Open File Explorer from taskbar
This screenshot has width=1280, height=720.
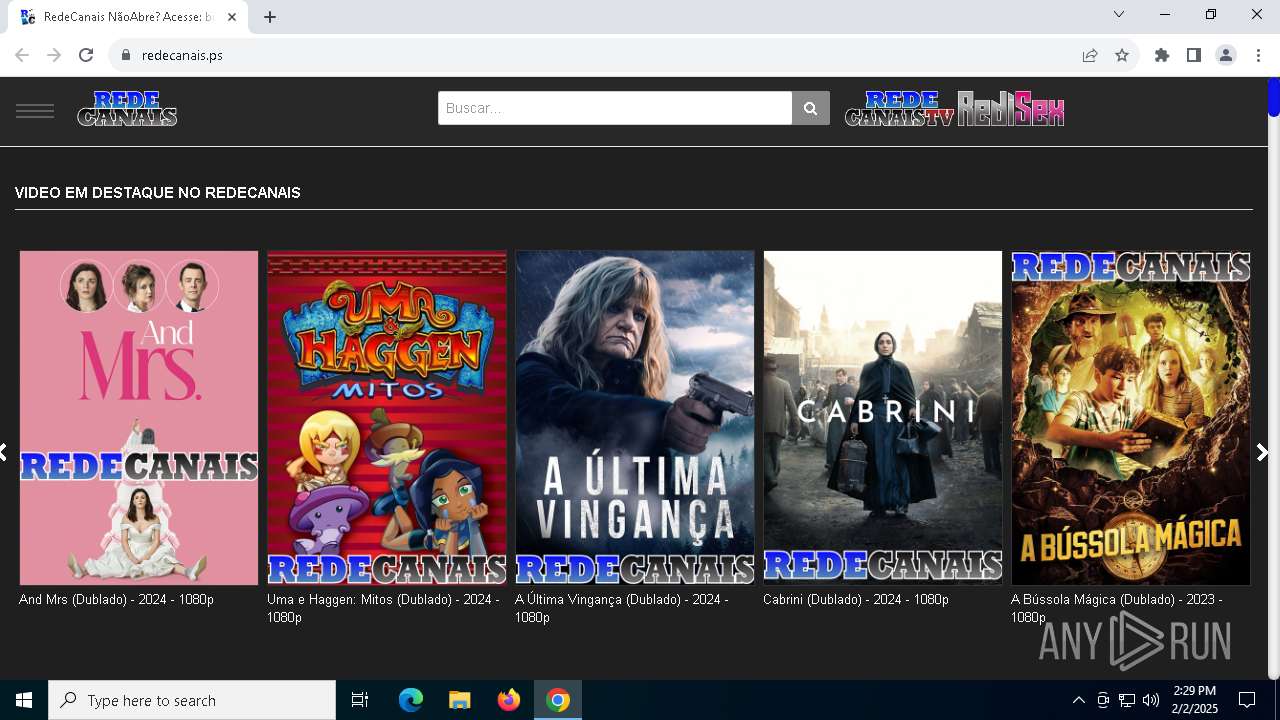click(459, 700)
